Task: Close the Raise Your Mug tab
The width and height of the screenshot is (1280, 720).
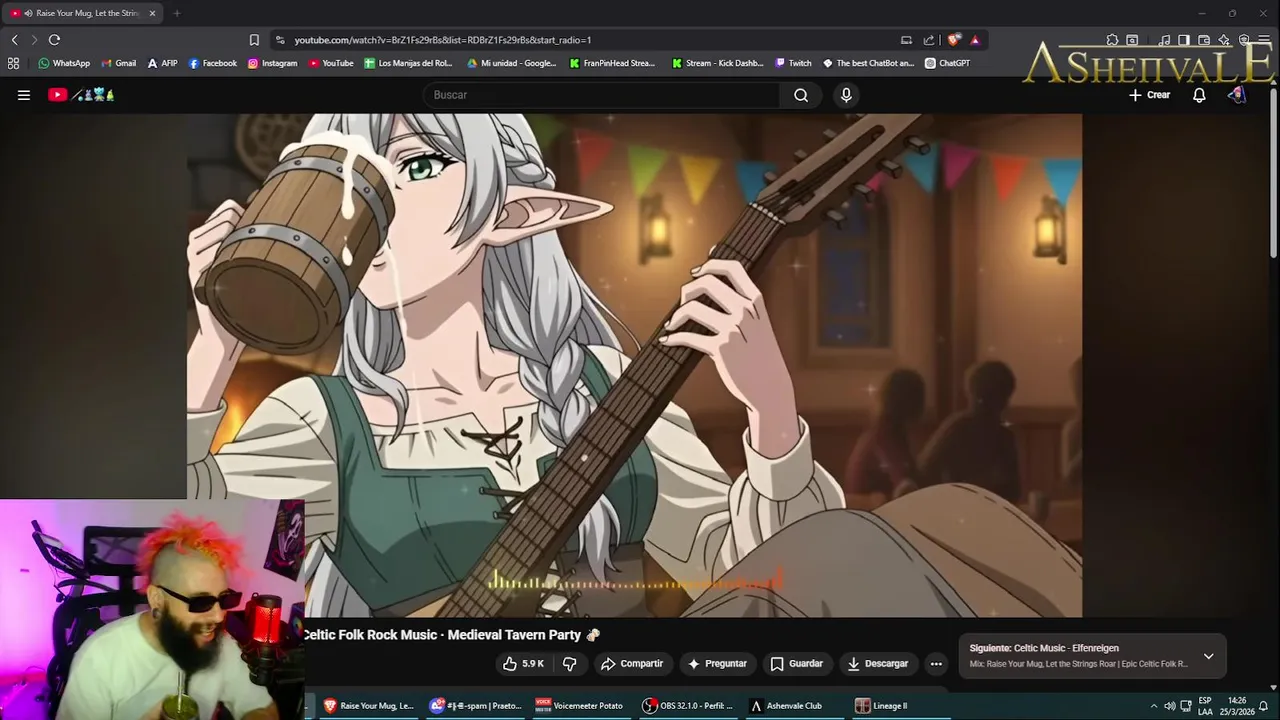Action: tap(153, 13)
